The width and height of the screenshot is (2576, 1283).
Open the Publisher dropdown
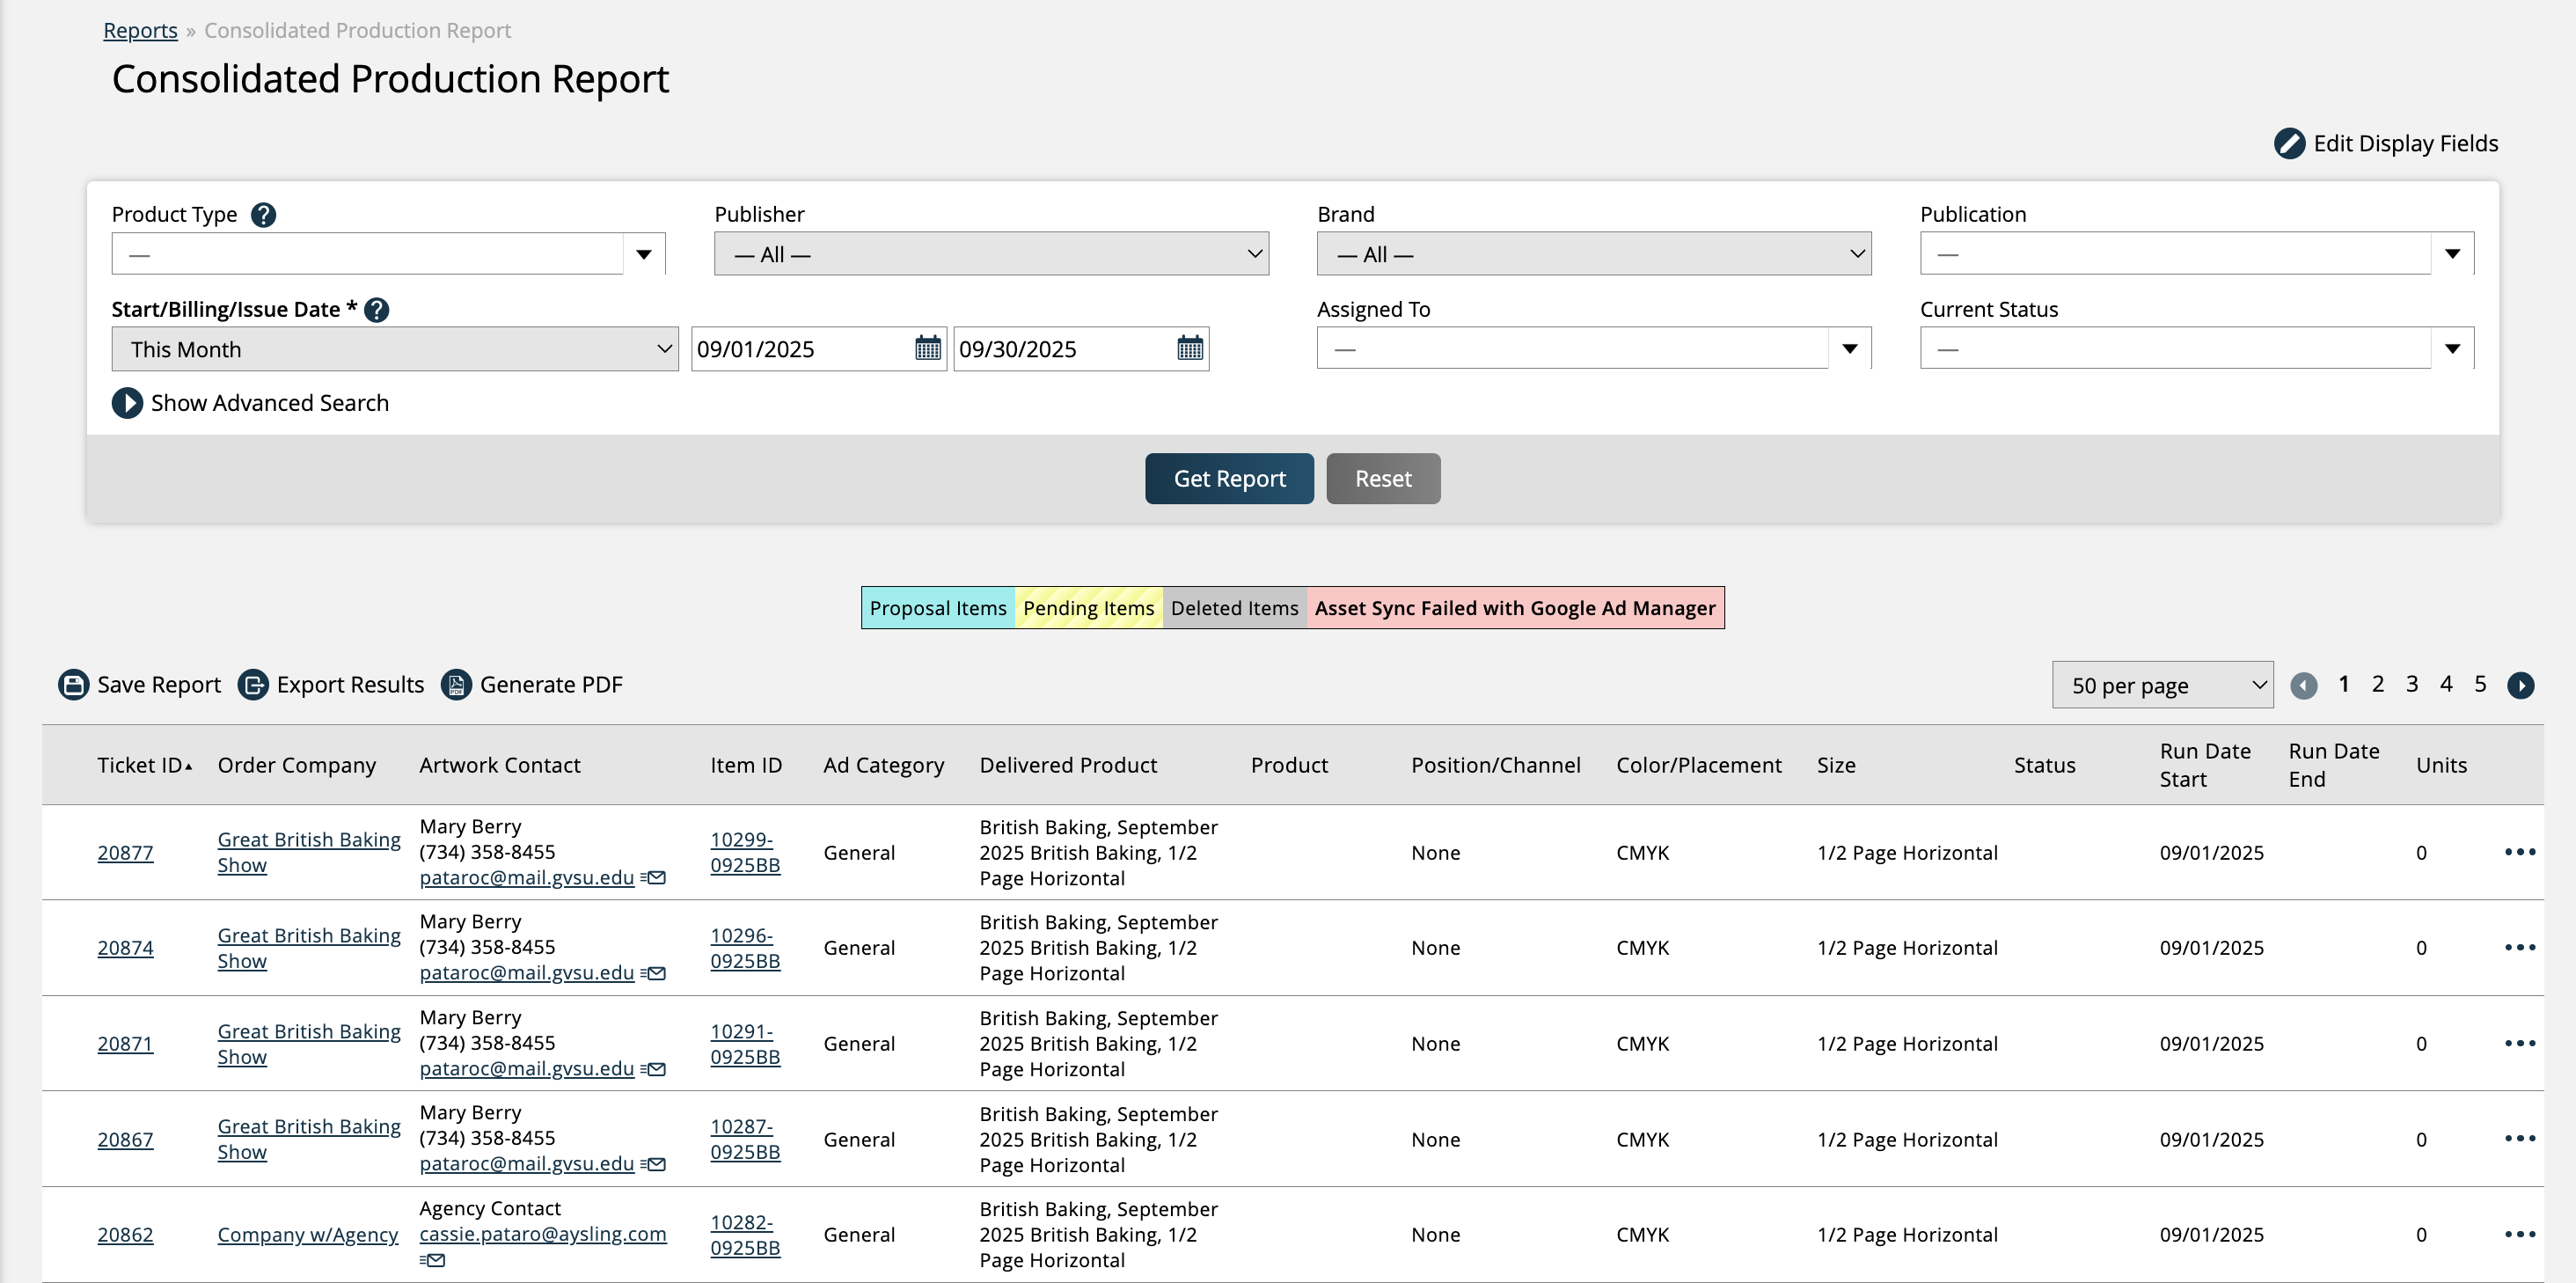point(990,254)
